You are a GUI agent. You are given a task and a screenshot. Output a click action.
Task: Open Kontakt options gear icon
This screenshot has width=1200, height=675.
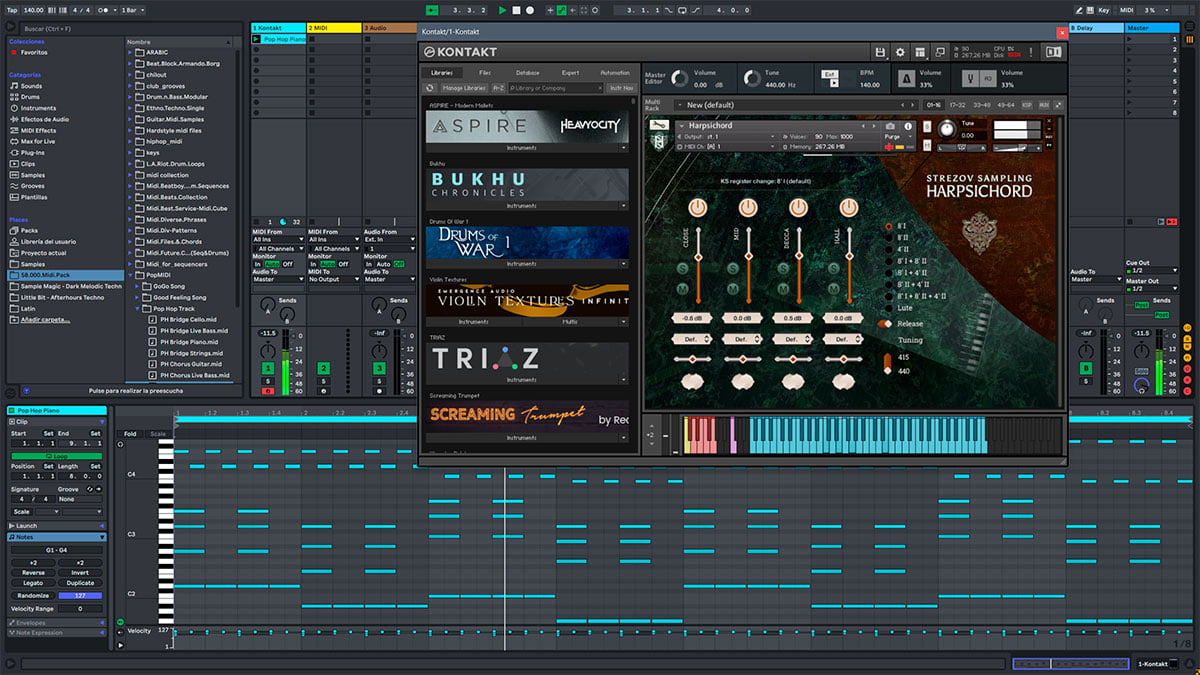pos(900,52)
